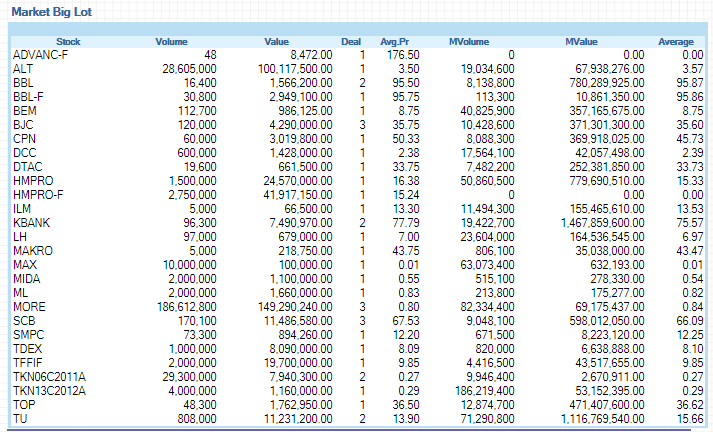Screen dimensions: 713x432
Task: Click TU MValue 1,116,769,540.00
Action: click(x=603, y=419)
